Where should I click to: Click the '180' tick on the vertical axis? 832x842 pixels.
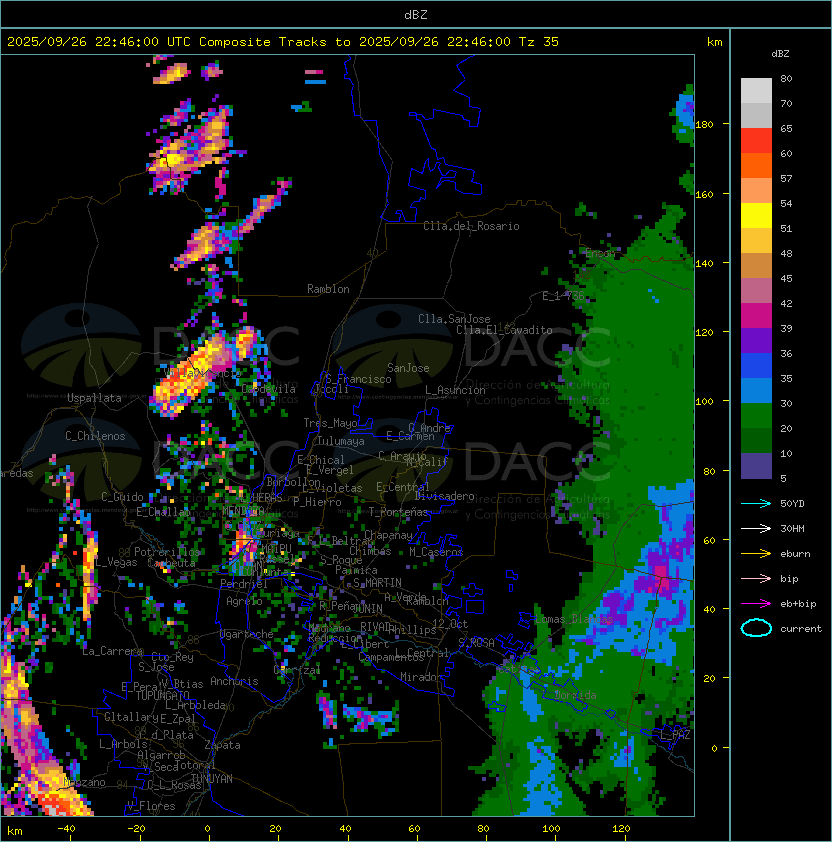pyautogui.click(x=704, y=125)
